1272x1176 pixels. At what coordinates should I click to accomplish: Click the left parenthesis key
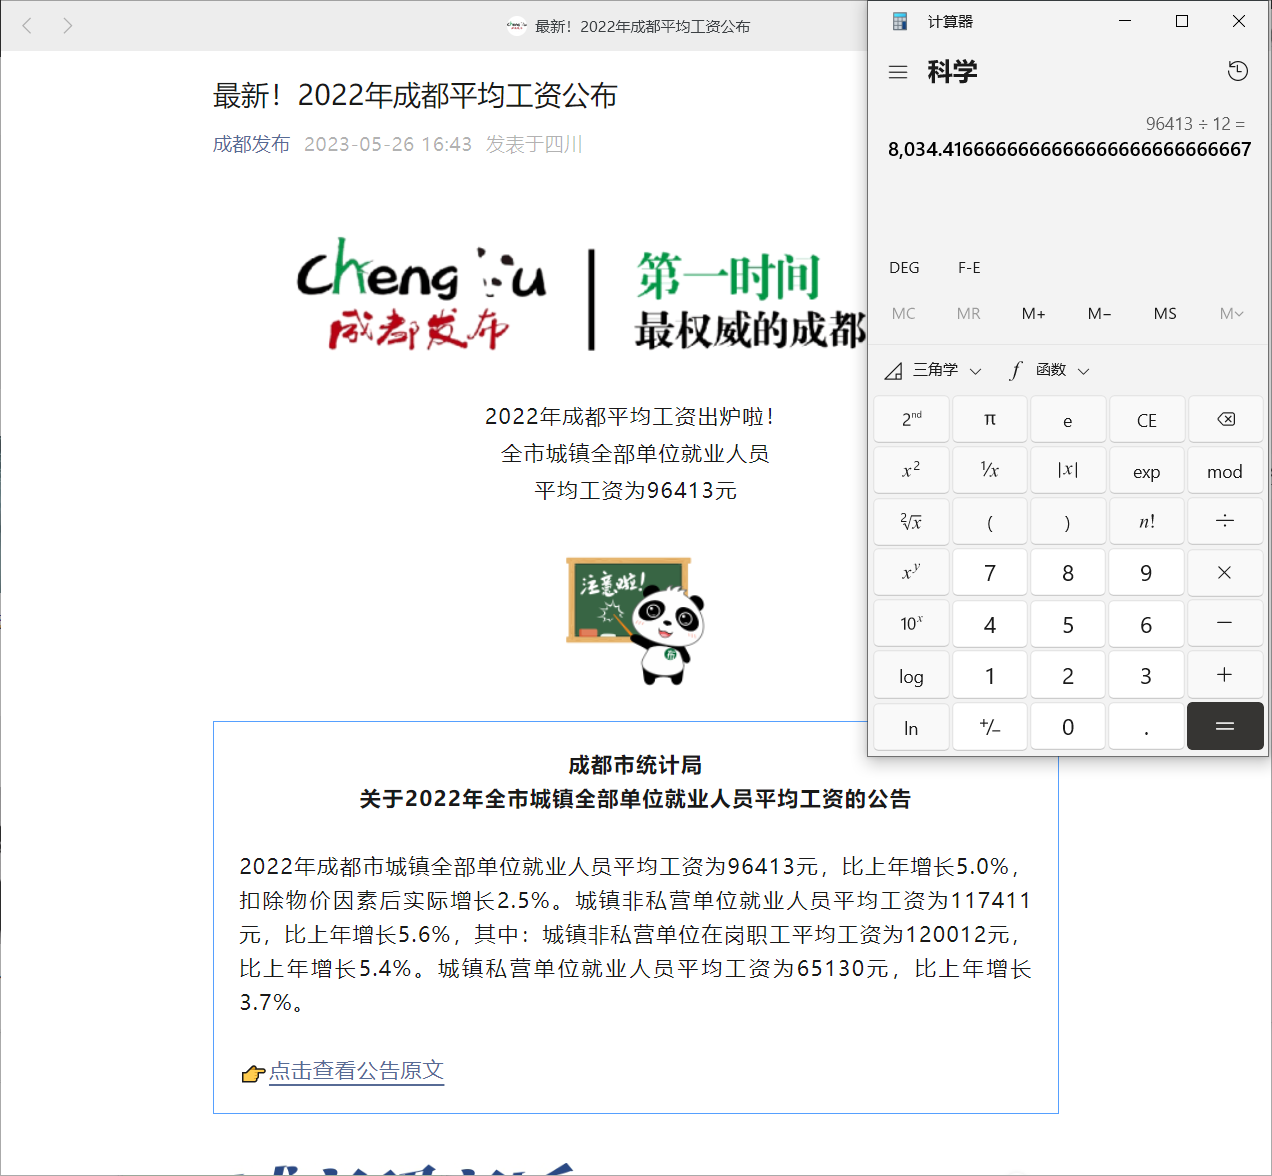coord(990,522)
